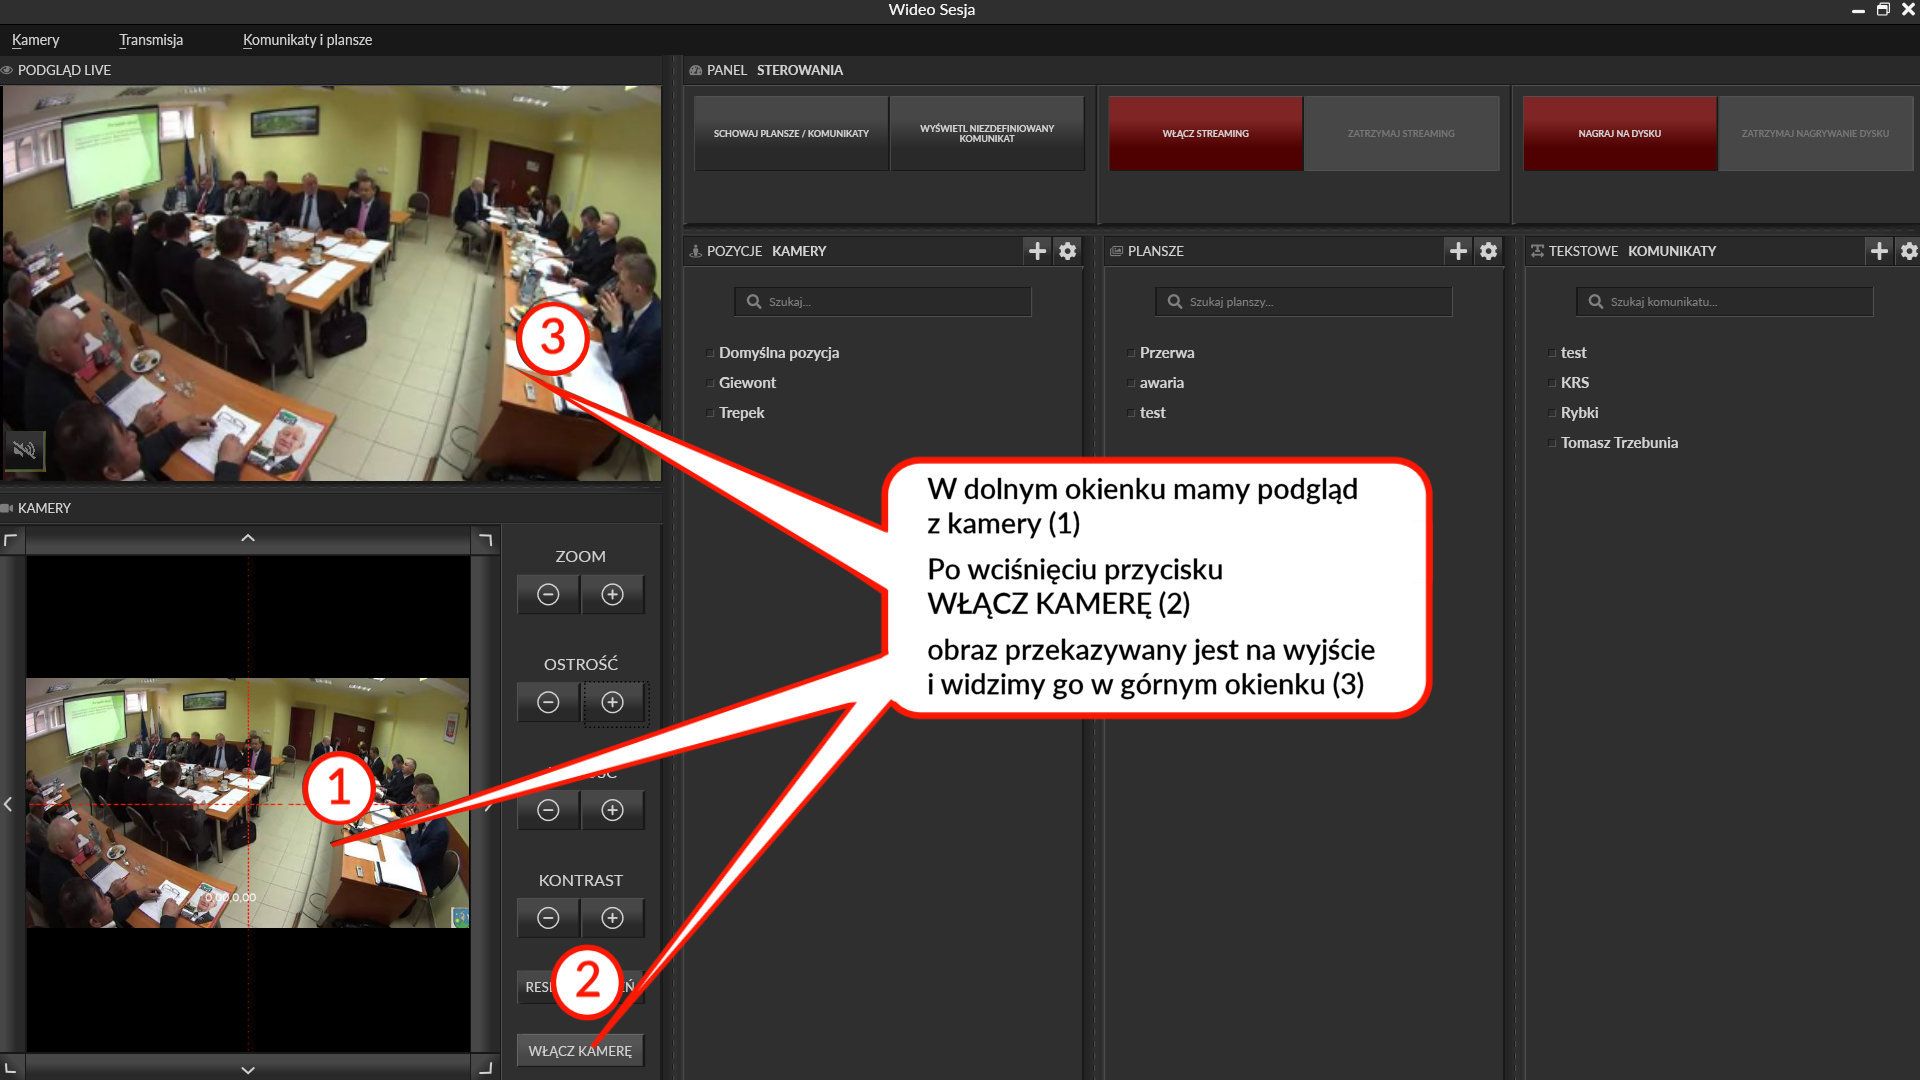Select Tomasz Trzebunia text komunikat
1920x1080 pixels.
1618,443
